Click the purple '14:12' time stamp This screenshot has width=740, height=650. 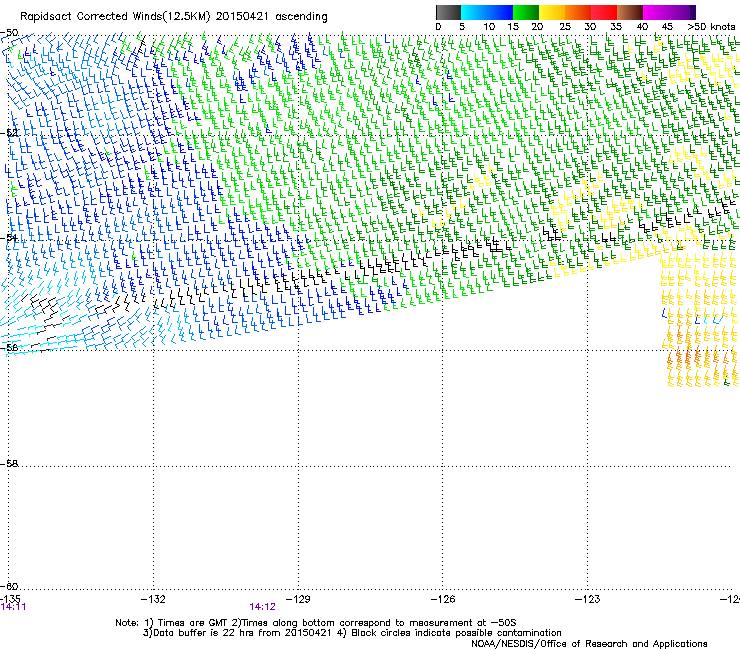click(x=262, y=607)
